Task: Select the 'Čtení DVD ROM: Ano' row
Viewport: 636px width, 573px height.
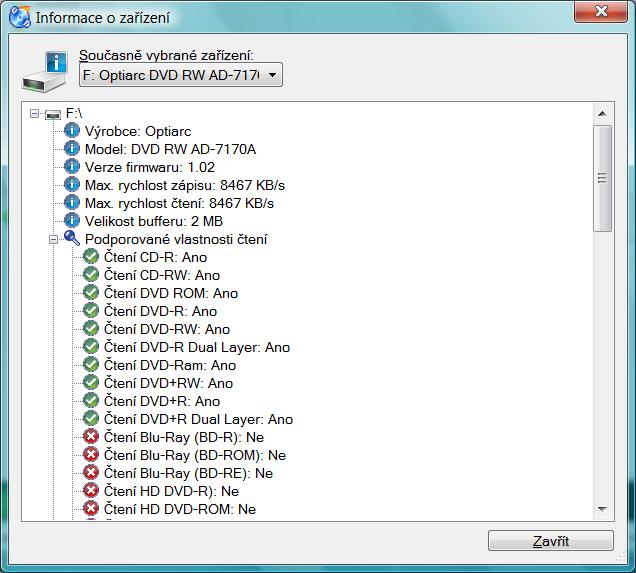Action: 171,293
